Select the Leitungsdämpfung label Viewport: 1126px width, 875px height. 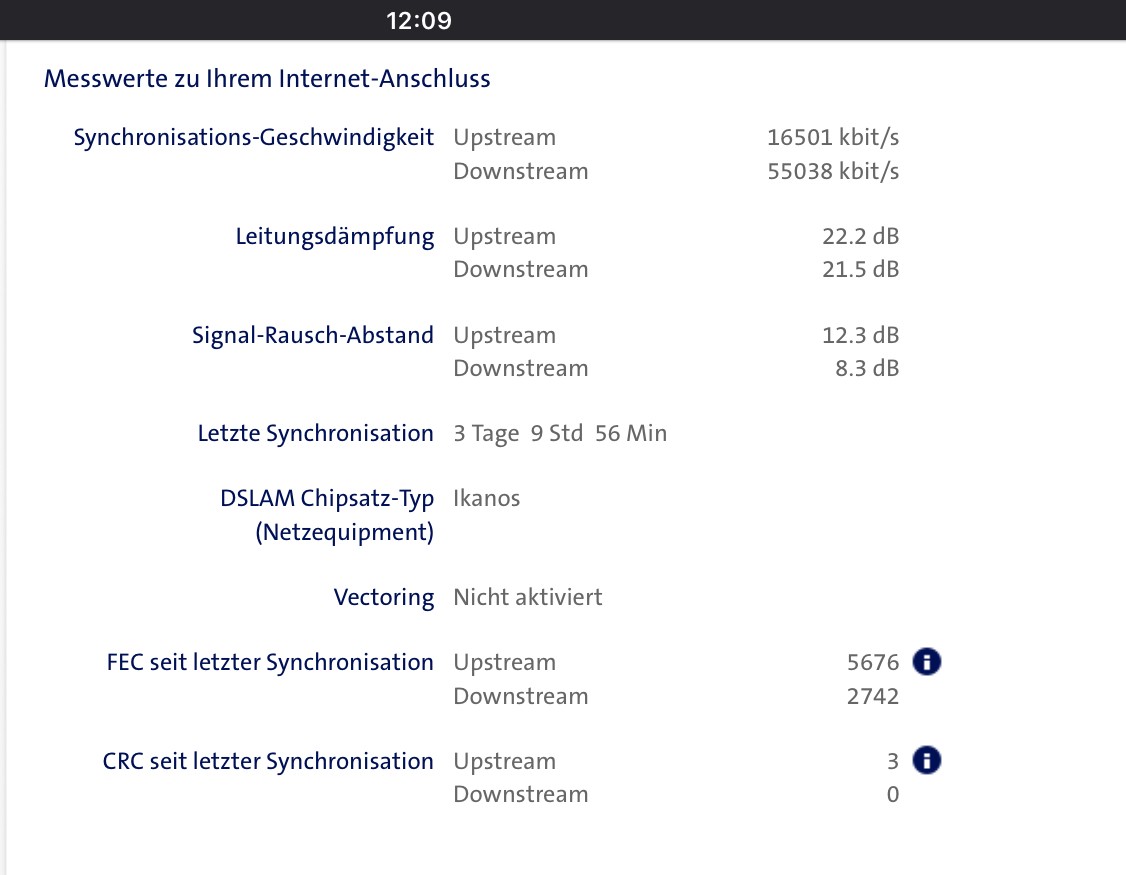[335, 236]
